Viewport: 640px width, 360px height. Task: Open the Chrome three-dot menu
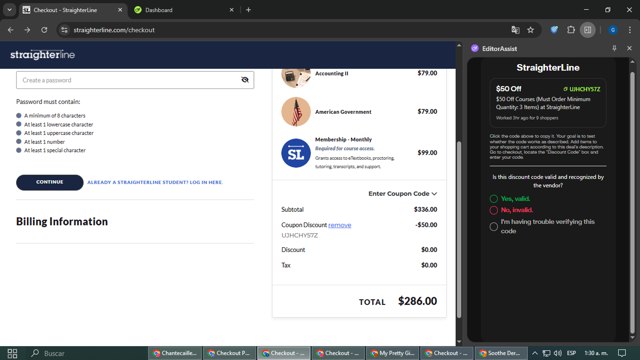[x=630, y=30]
